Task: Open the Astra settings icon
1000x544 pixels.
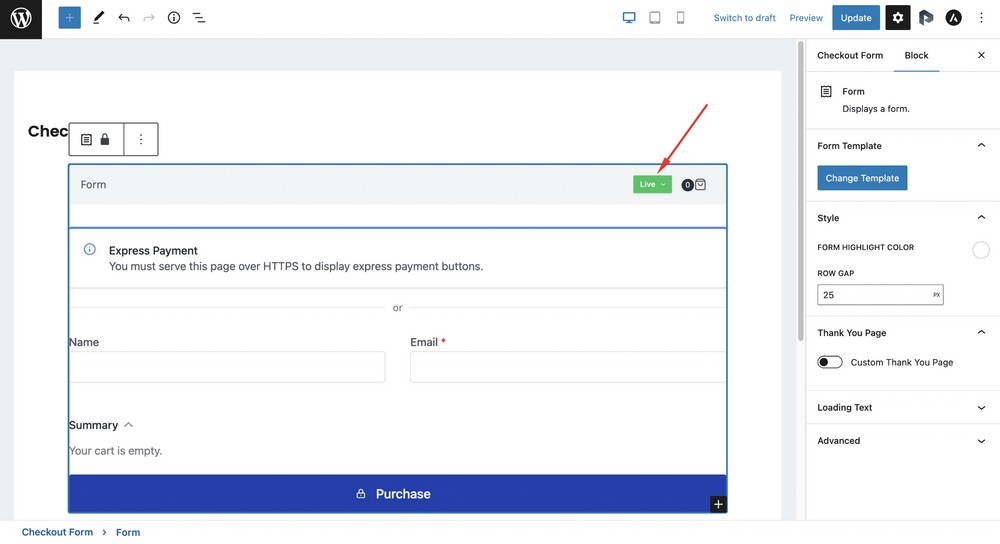Action: tap(953, 18)
